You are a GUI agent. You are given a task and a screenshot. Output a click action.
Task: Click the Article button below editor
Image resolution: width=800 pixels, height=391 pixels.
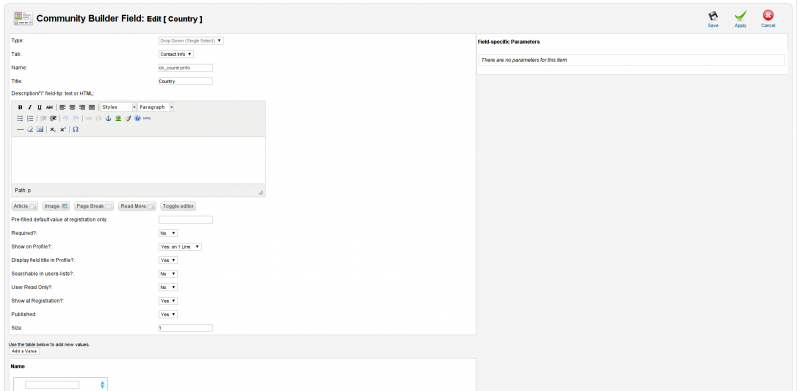pos(24,206)
